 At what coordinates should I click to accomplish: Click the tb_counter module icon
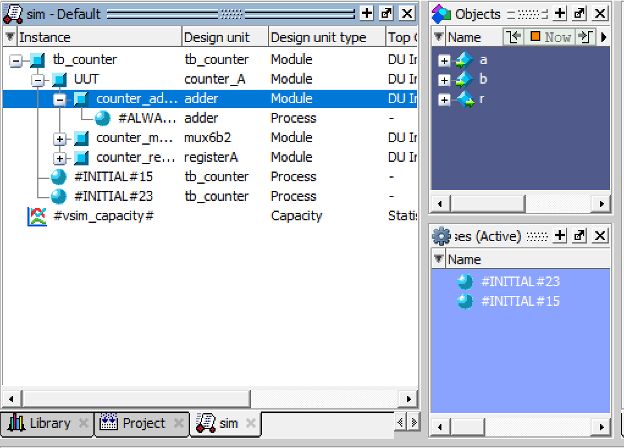click(38, 60)
